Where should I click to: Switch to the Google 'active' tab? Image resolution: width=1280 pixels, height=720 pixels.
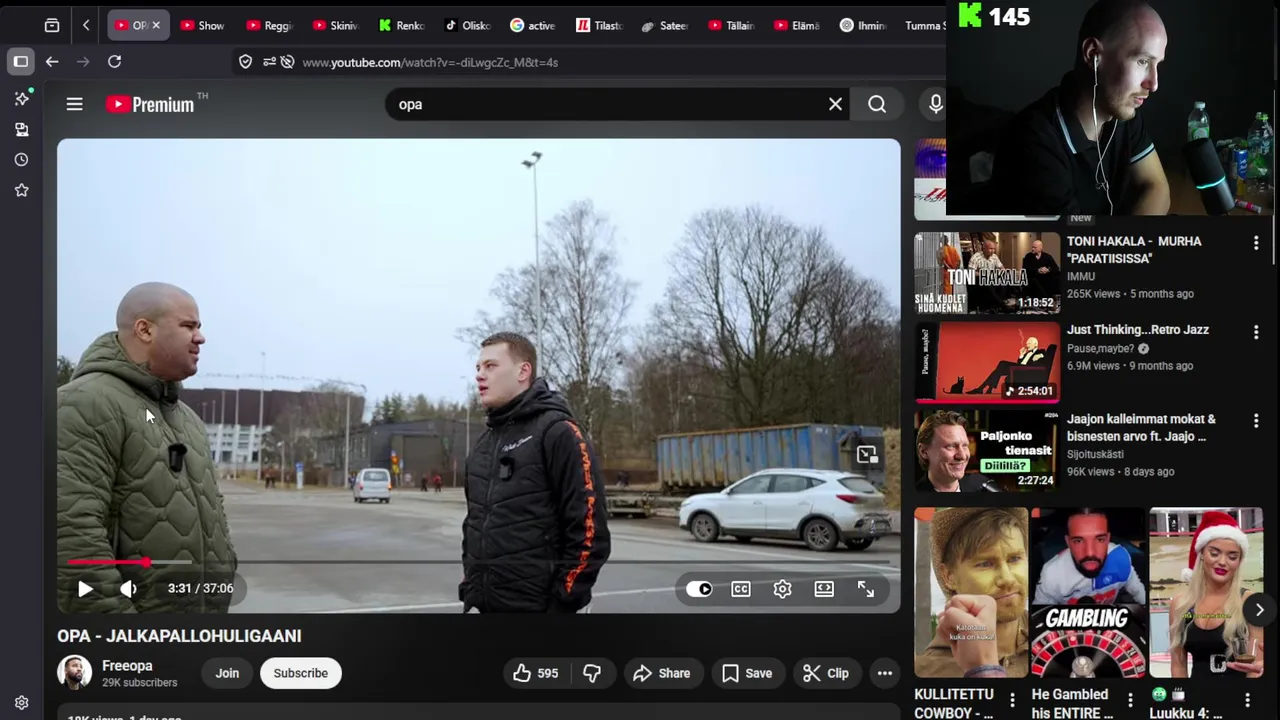click(x=533, y=25)
